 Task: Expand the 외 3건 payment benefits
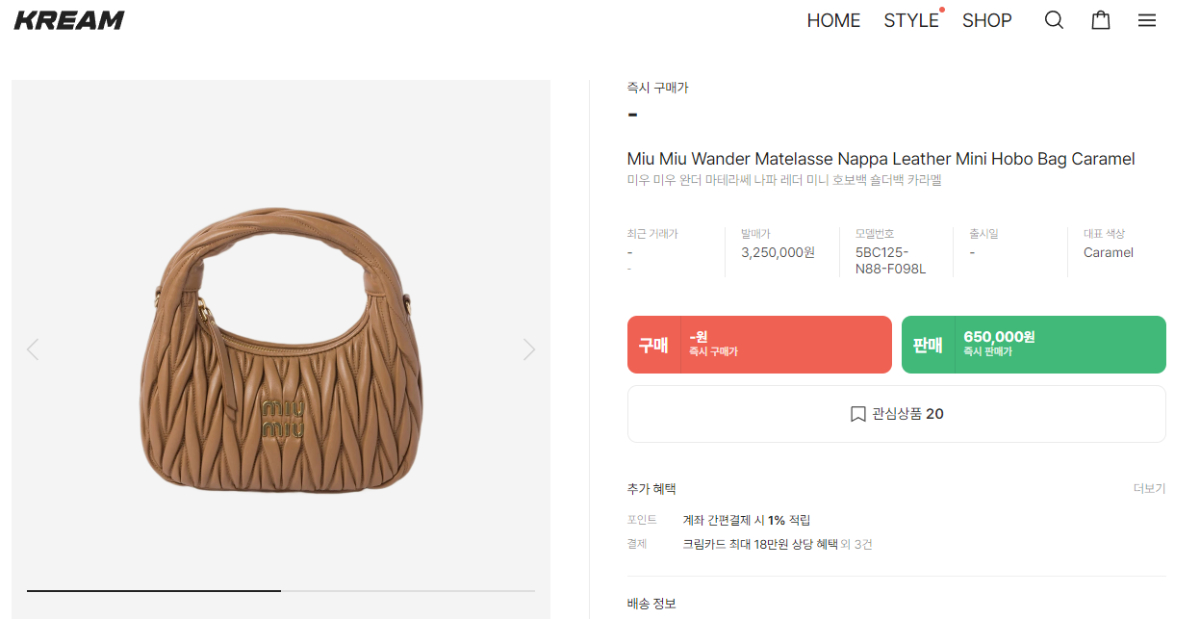point(857,544)
